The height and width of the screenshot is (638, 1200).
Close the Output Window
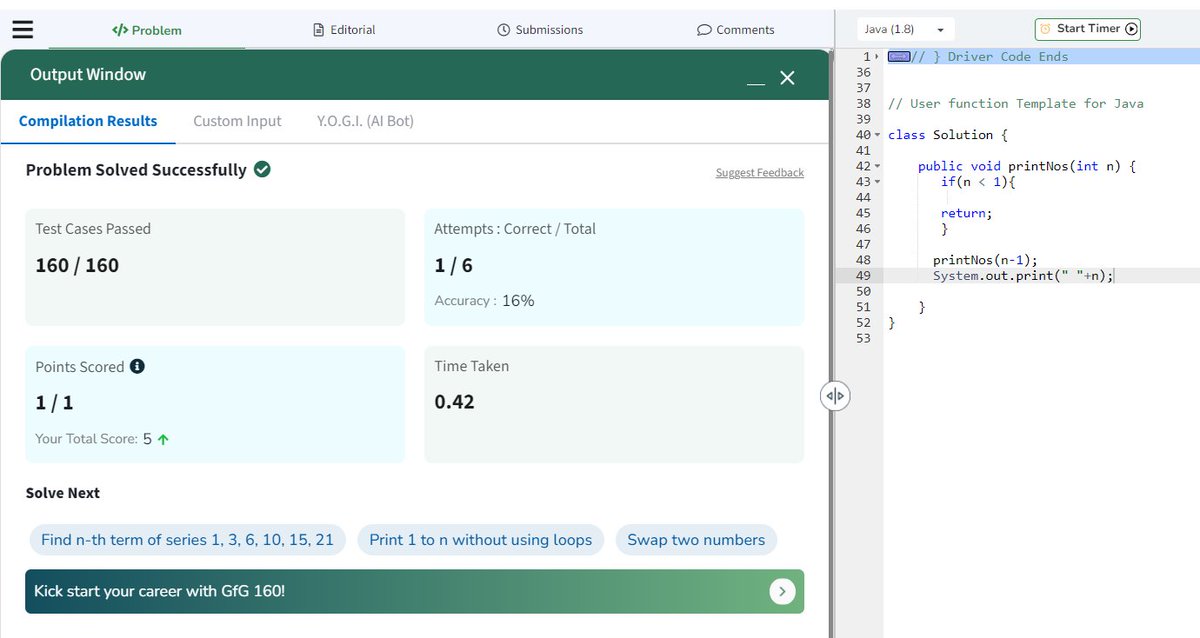[787, 78]
